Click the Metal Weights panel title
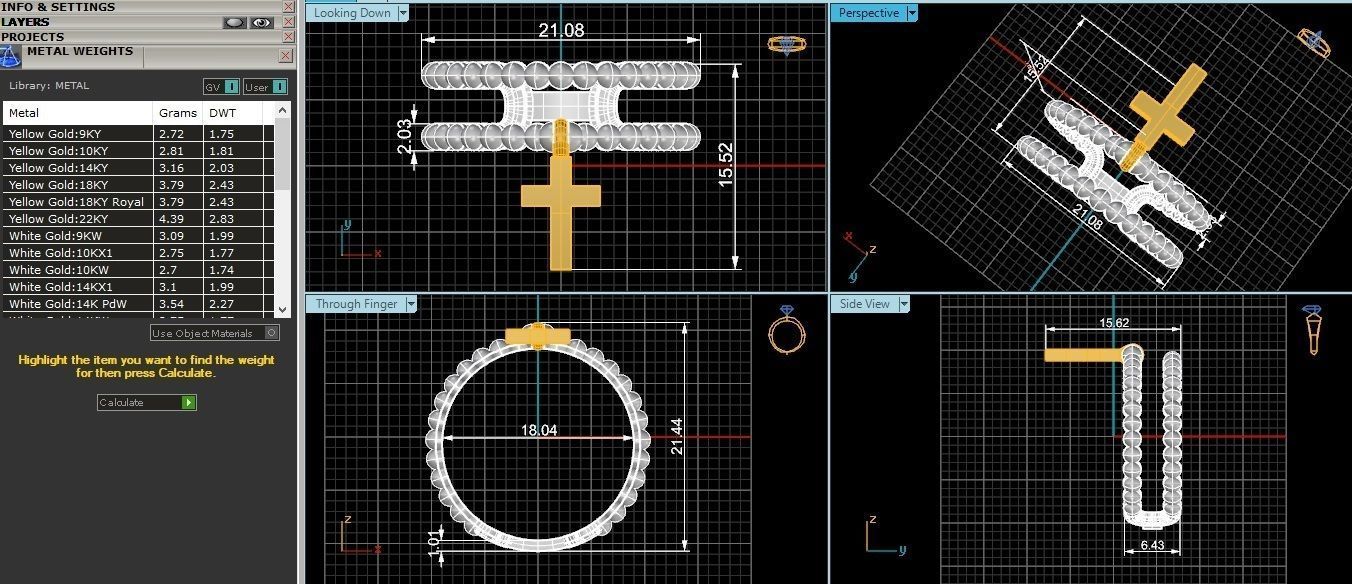The width and height of the screenshot is (1352, 584). point(79,51)
